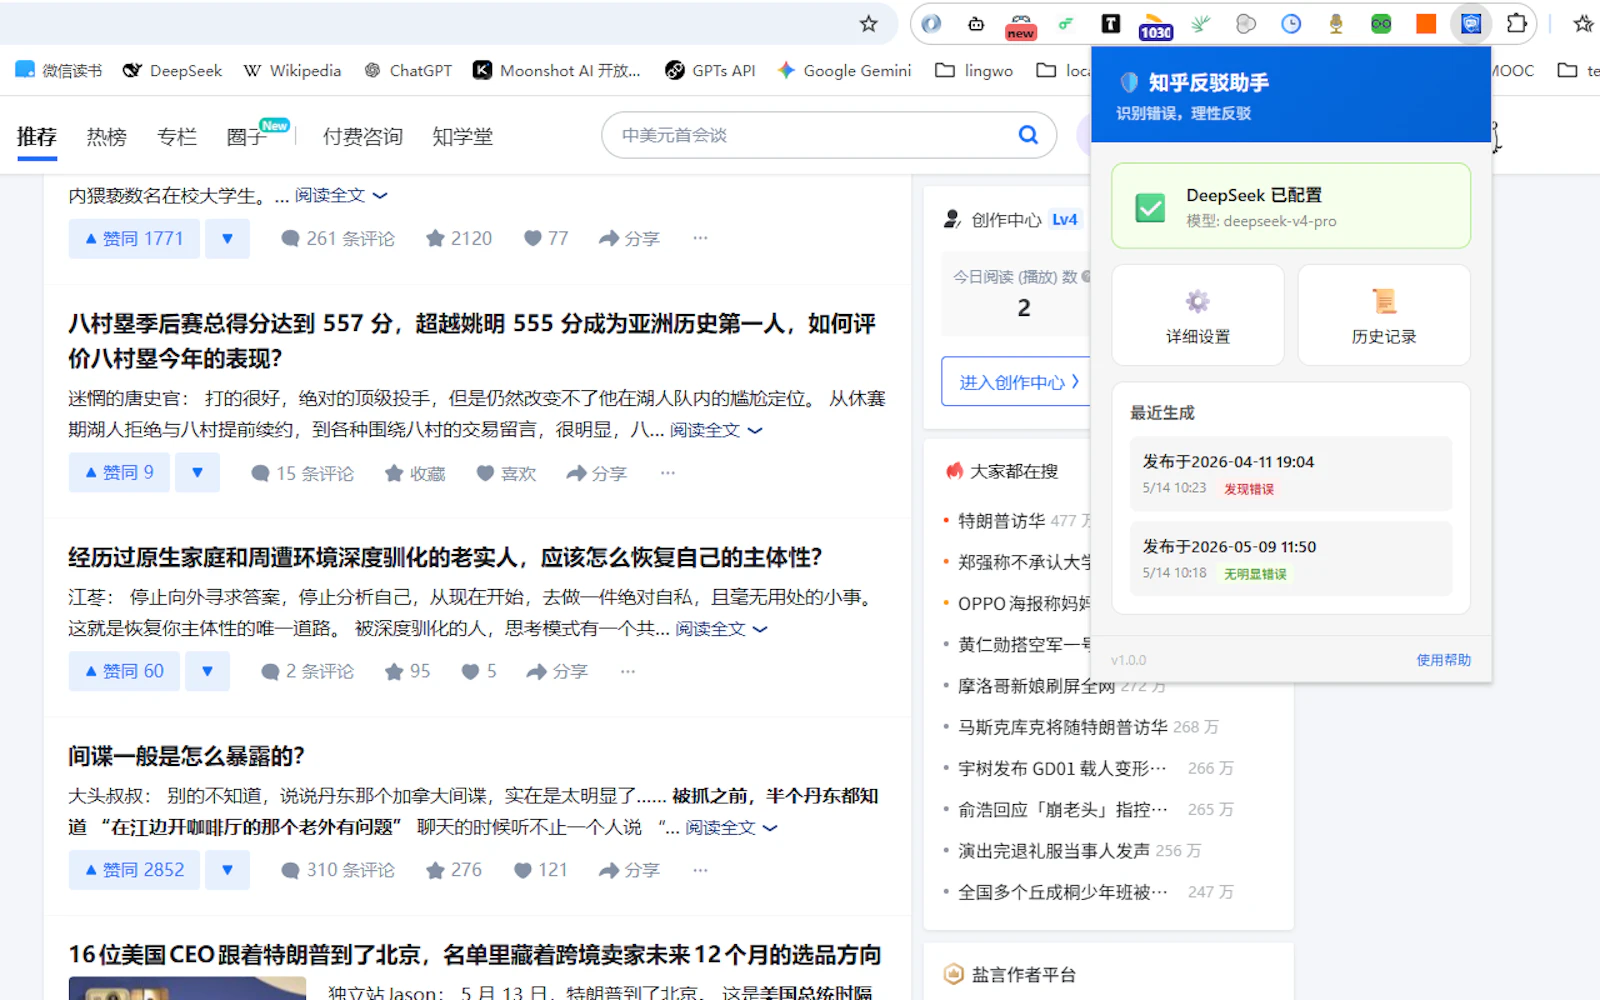Expand 阅读全文 of the 八村塁 answer
Viewport: 1600px width, 1000px height.
716,430
